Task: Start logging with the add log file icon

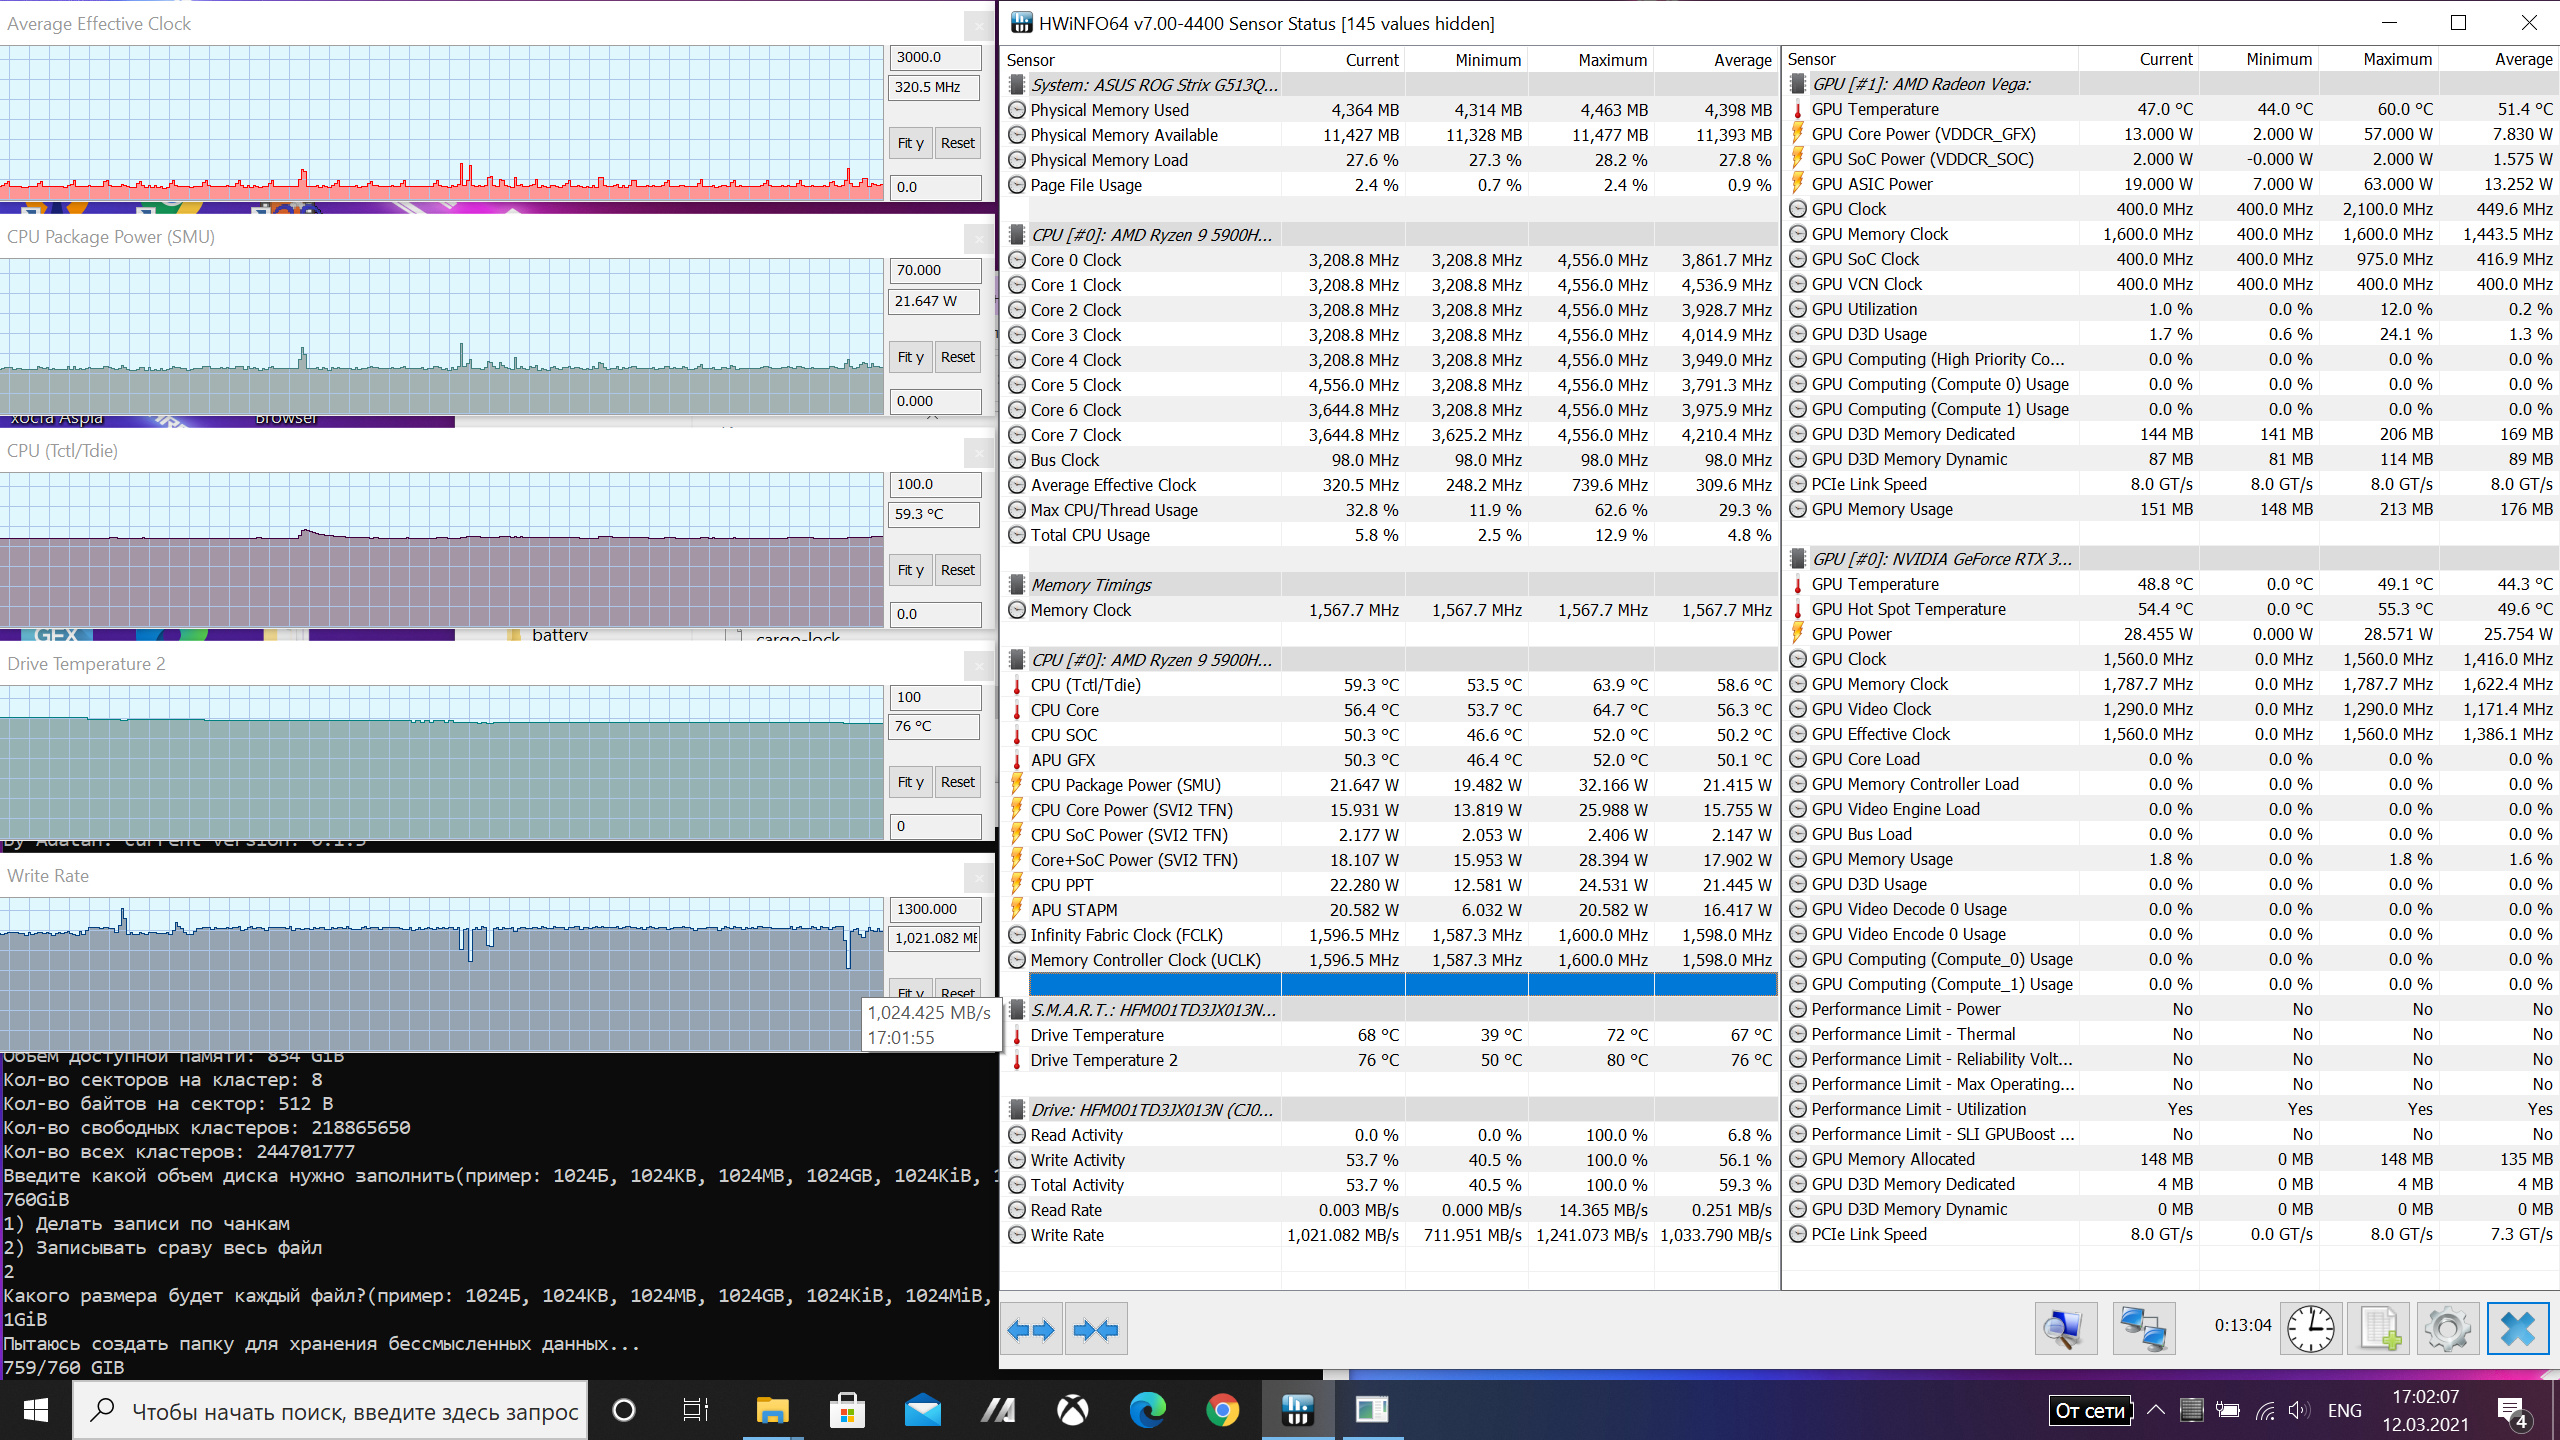Action: [x=2379, y=1329]
